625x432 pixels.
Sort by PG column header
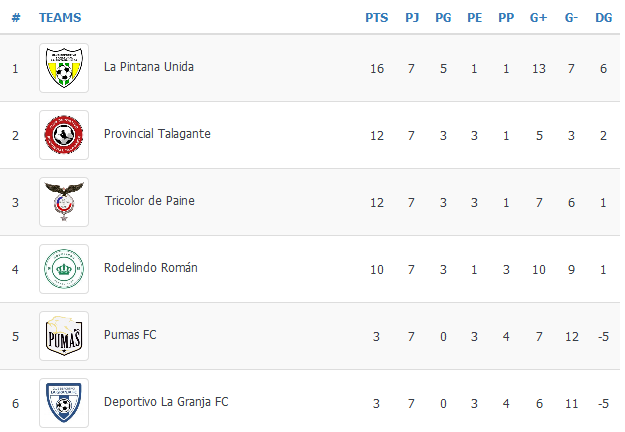443,18
